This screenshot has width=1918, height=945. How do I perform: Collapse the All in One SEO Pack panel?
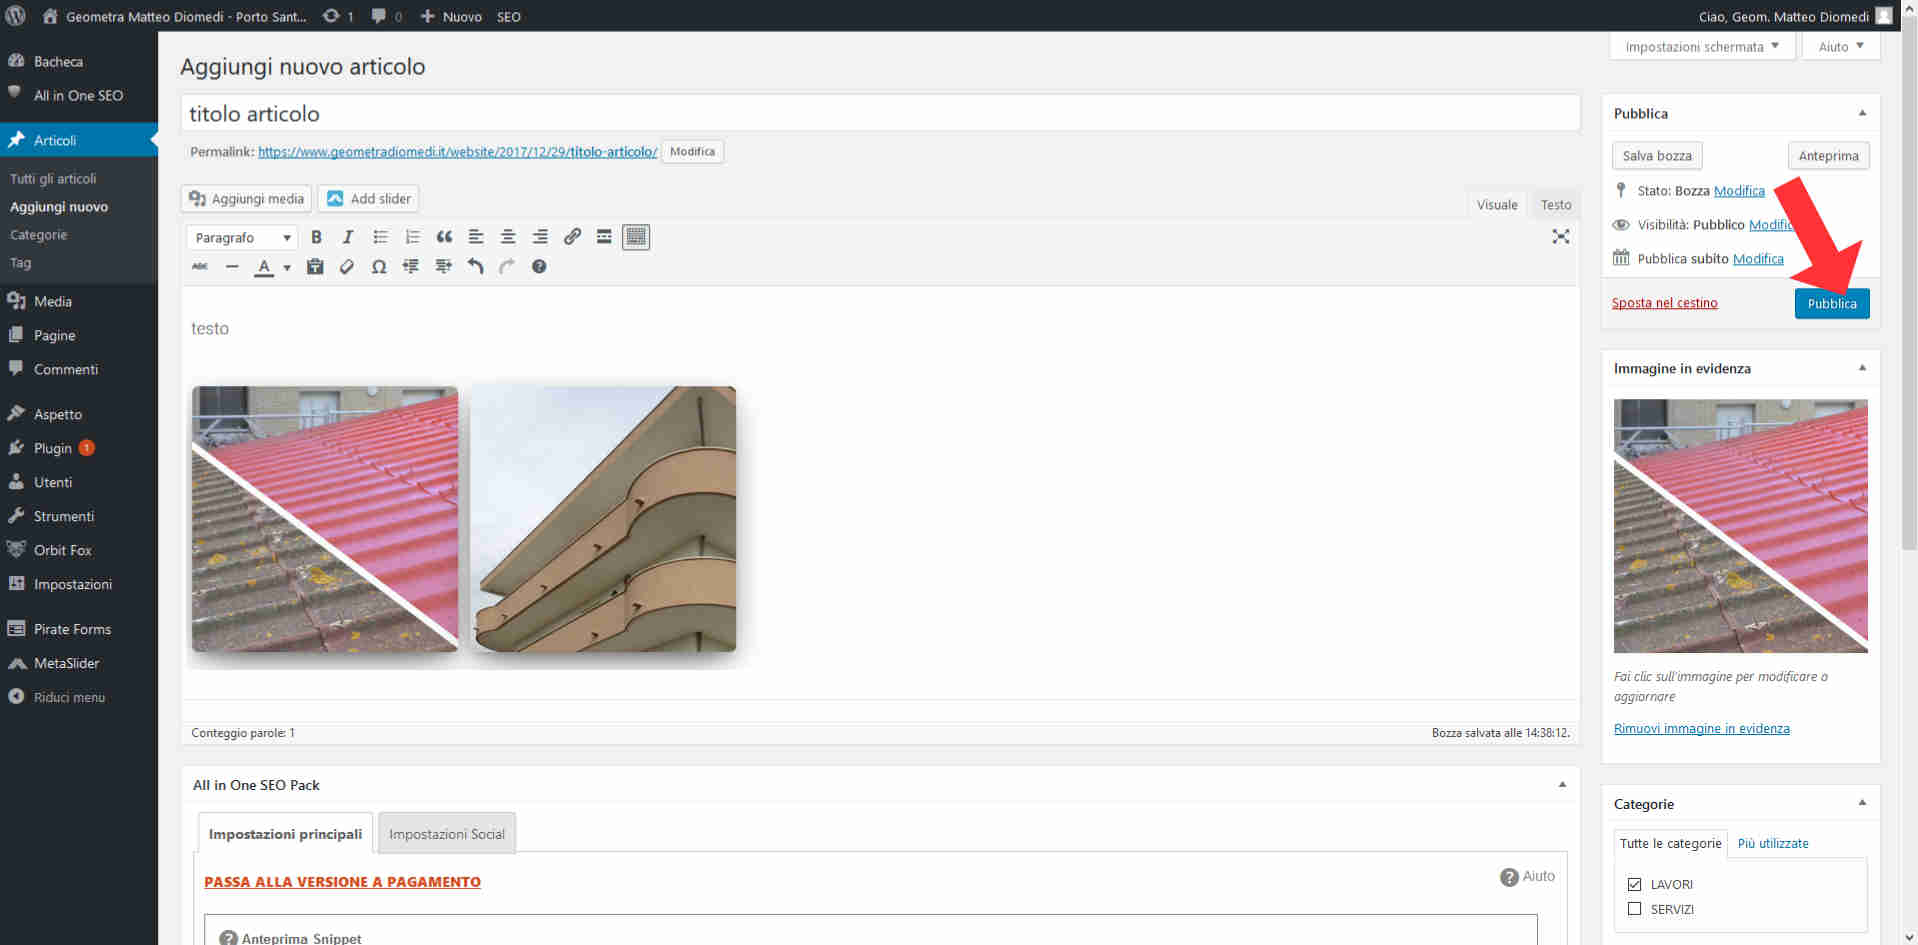click(1562, 785)
